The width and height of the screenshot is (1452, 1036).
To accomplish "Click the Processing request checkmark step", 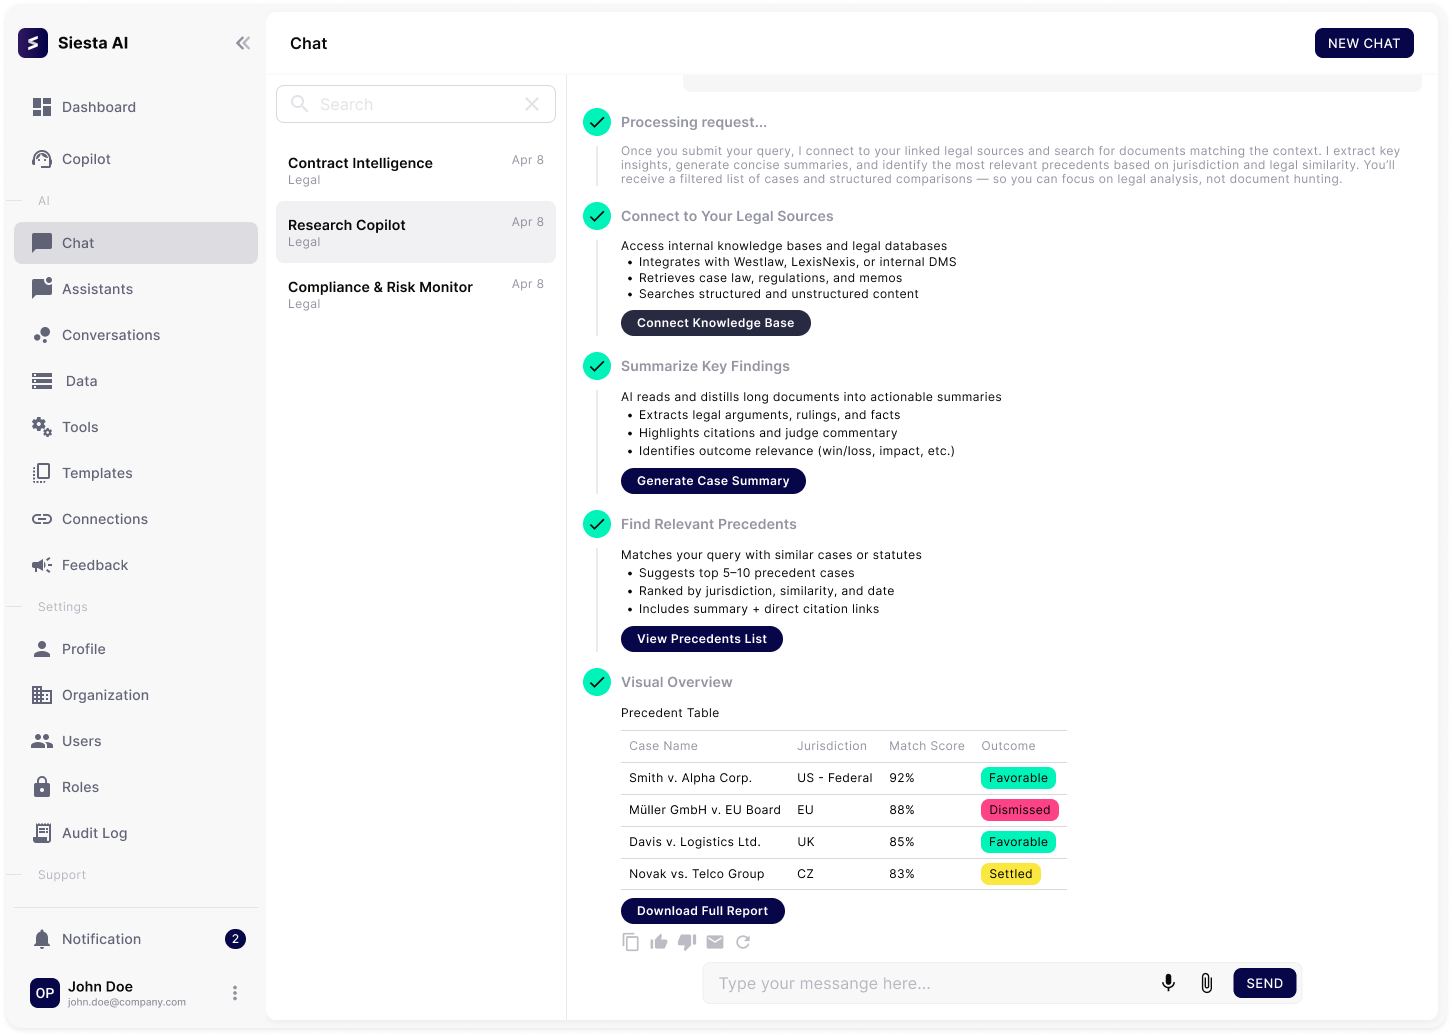I will (597, 122).
